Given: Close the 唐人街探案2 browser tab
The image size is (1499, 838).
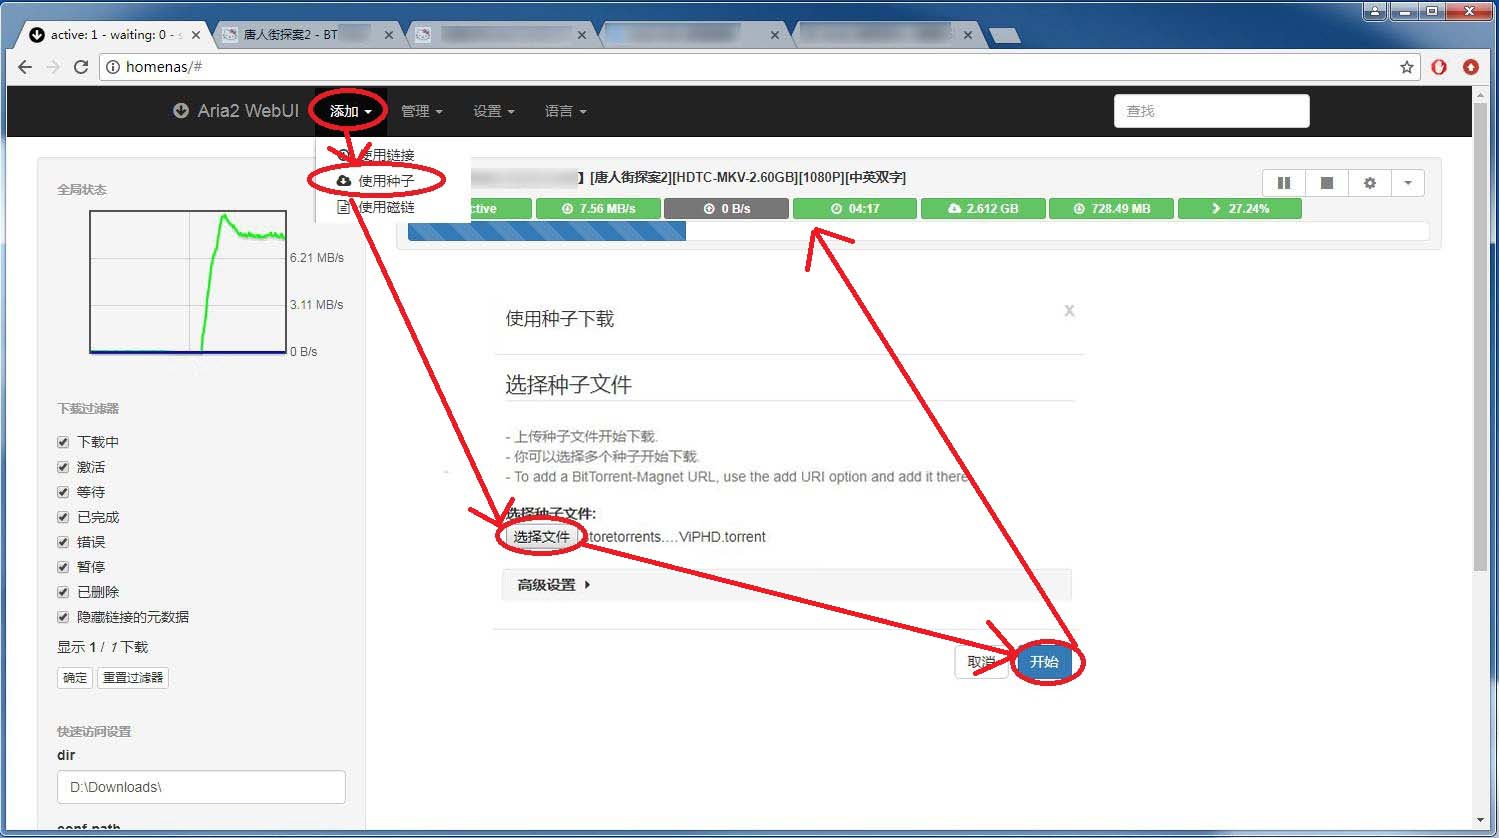Looking at the screenshot, I should [389, 34].
